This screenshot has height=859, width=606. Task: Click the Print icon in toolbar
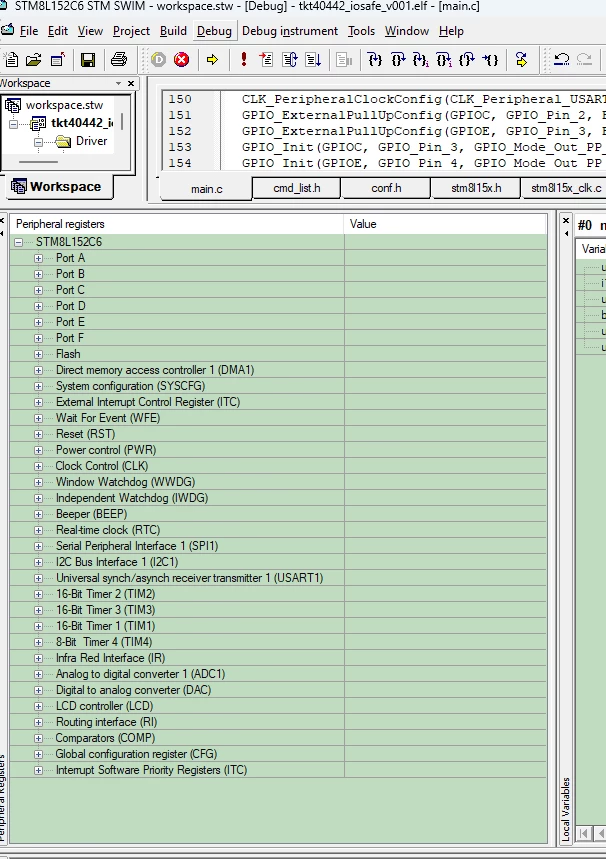(x=119, y=59)
